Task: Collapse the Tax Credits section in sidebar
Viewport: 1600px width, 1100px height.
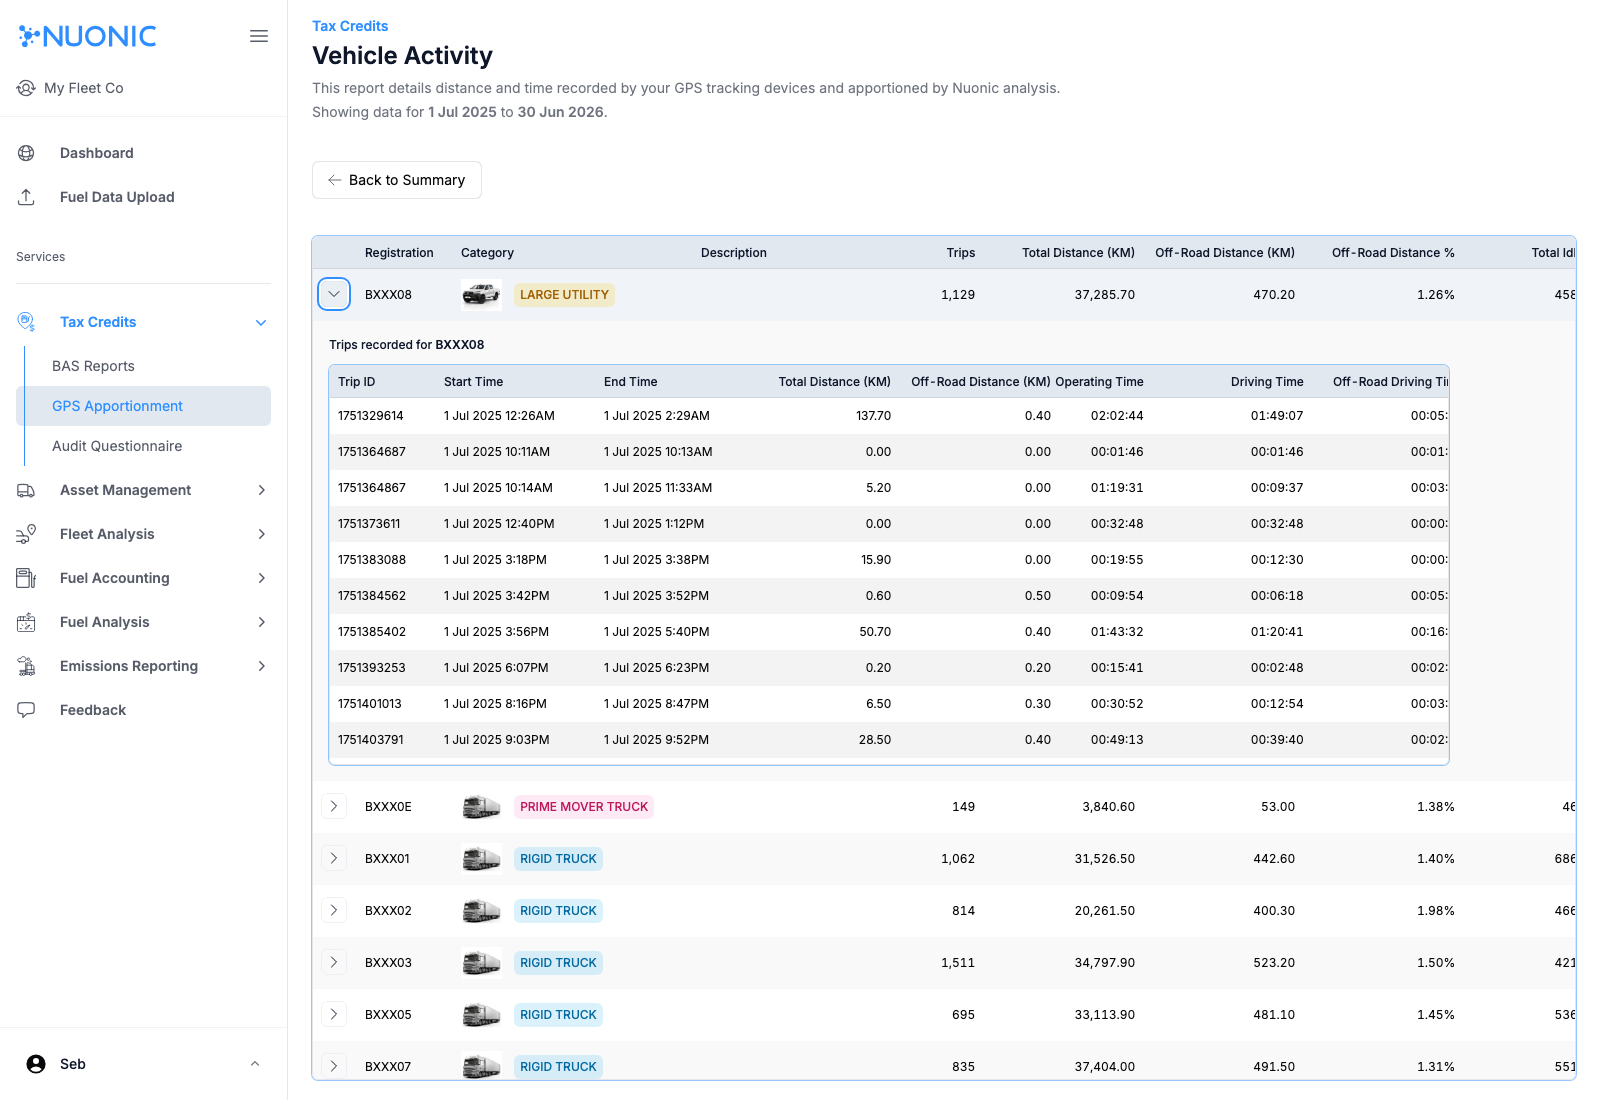Action: pos(261,322)
